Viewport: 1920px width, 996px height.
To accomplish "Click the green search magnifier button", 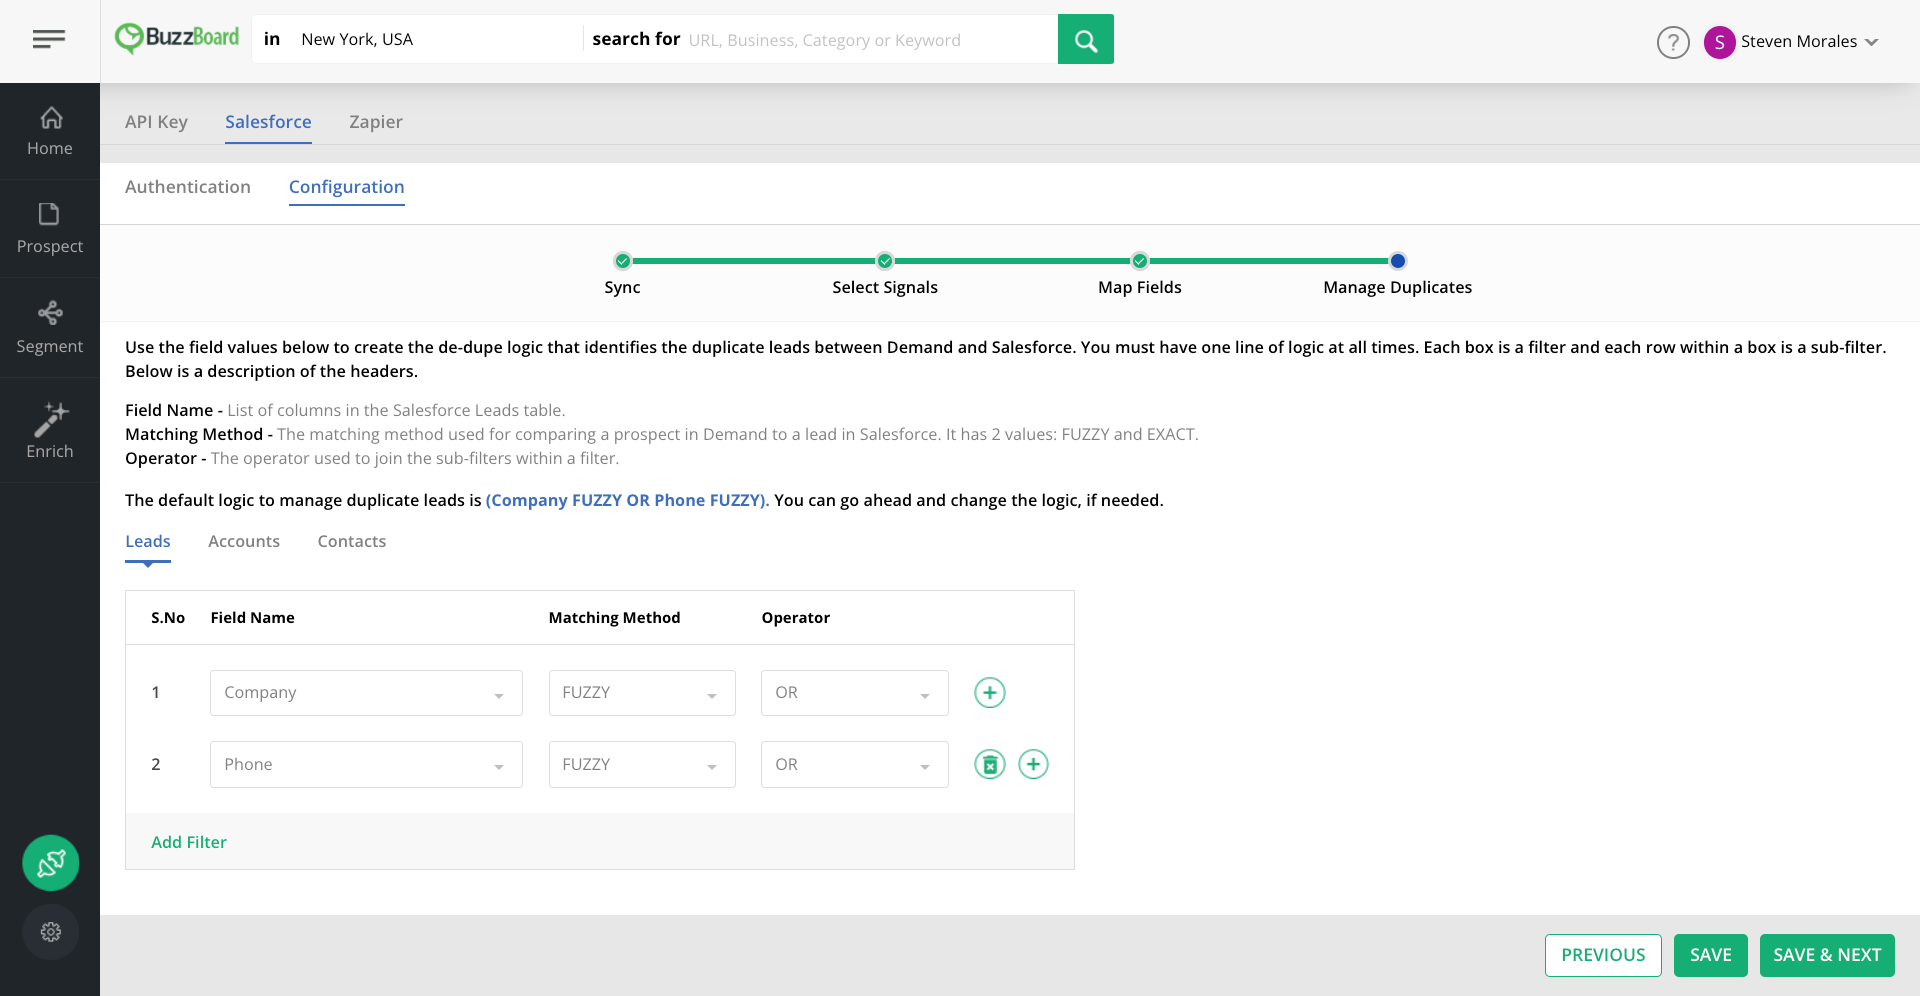I will [x=1086, y=40].
